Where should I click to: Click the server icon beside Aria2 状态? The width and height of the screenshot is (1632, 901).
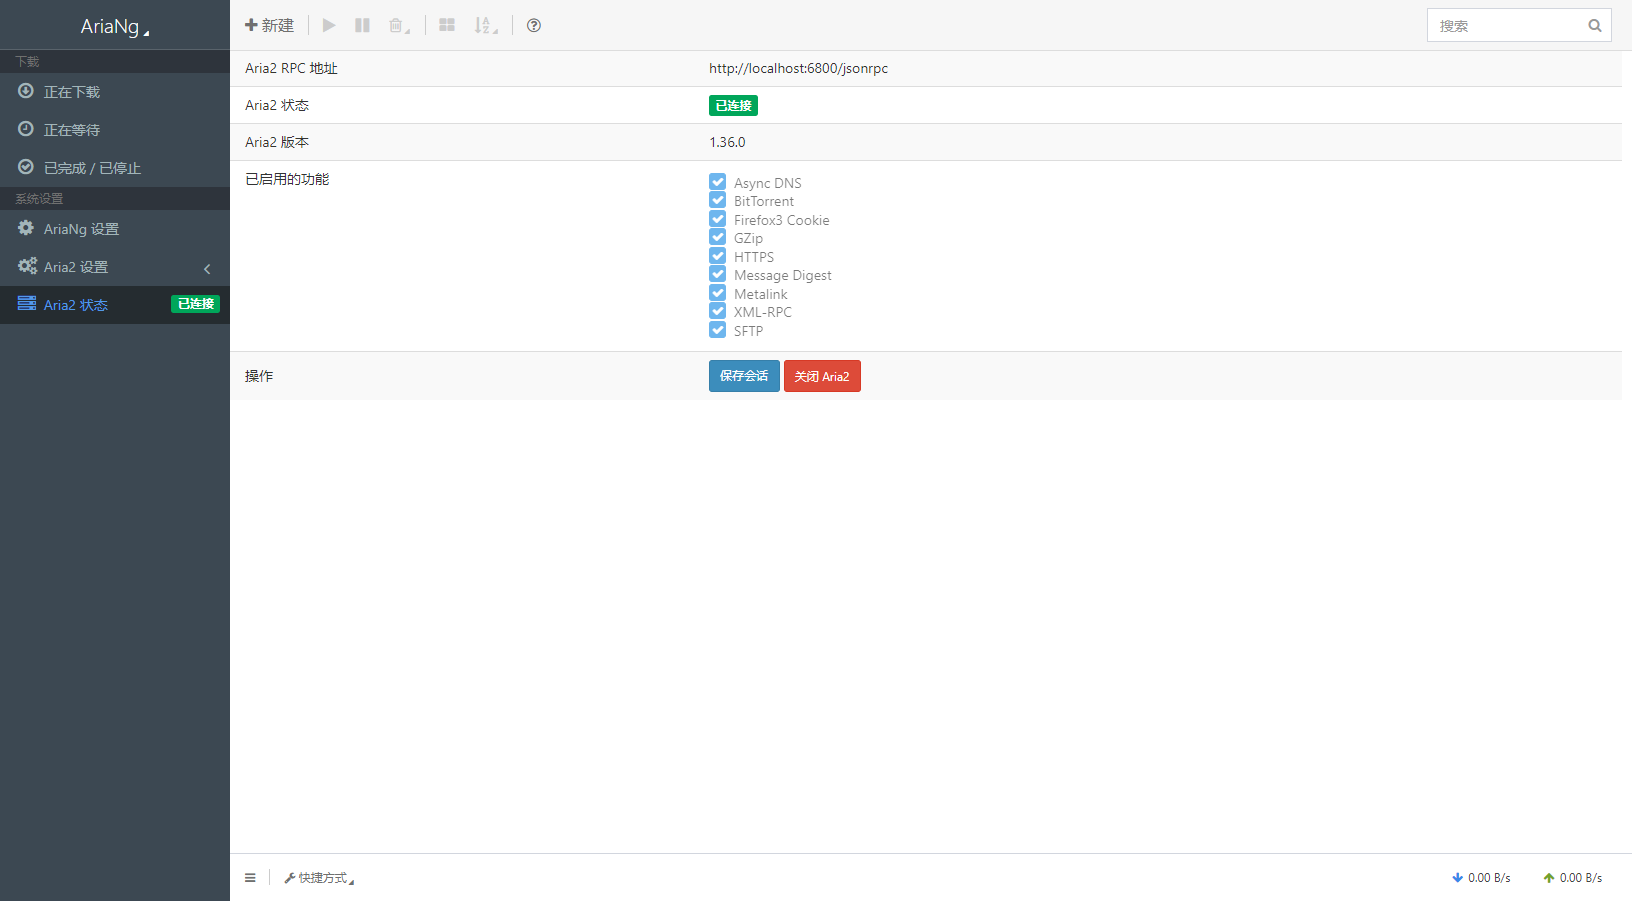click(x=27, y=303)
